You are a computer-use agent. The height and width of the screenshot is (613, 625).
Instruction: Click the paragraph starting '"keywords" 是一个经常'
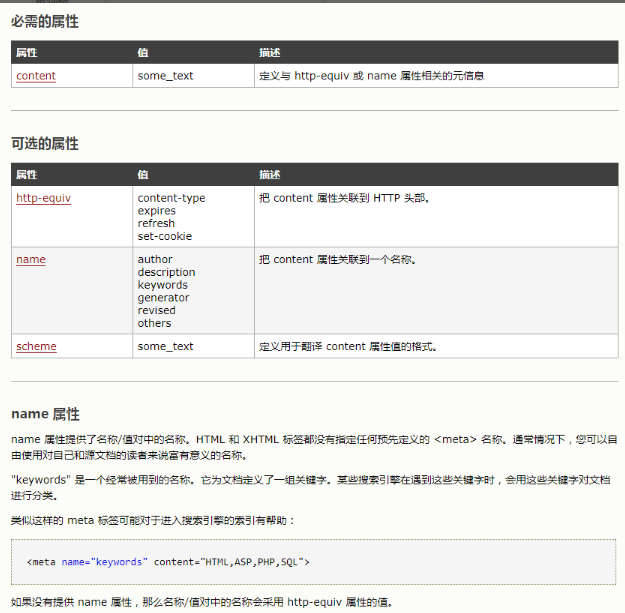pos(311,488)
